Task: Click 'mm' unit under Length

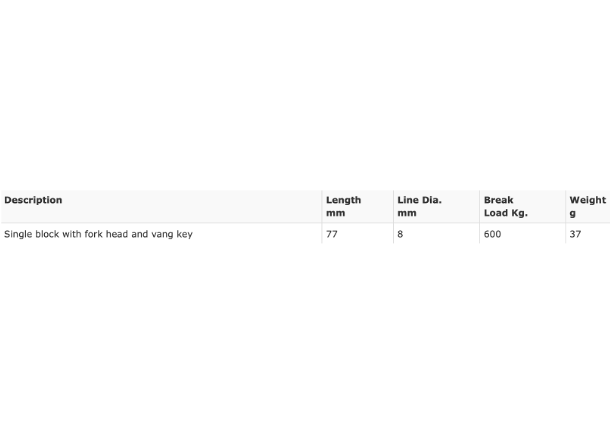Action: click(x=335, y=213)
